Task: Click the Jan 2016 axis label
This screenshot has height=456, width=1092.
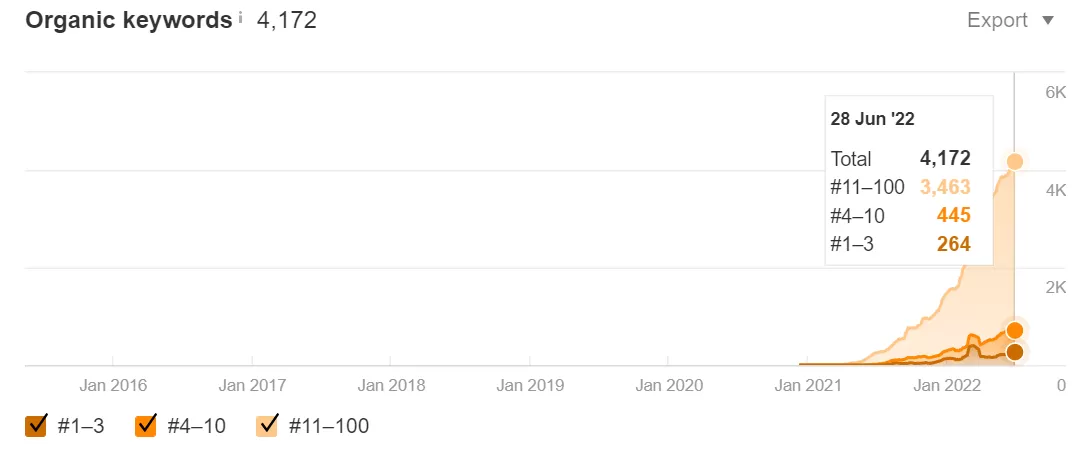Action: (113, 385)
